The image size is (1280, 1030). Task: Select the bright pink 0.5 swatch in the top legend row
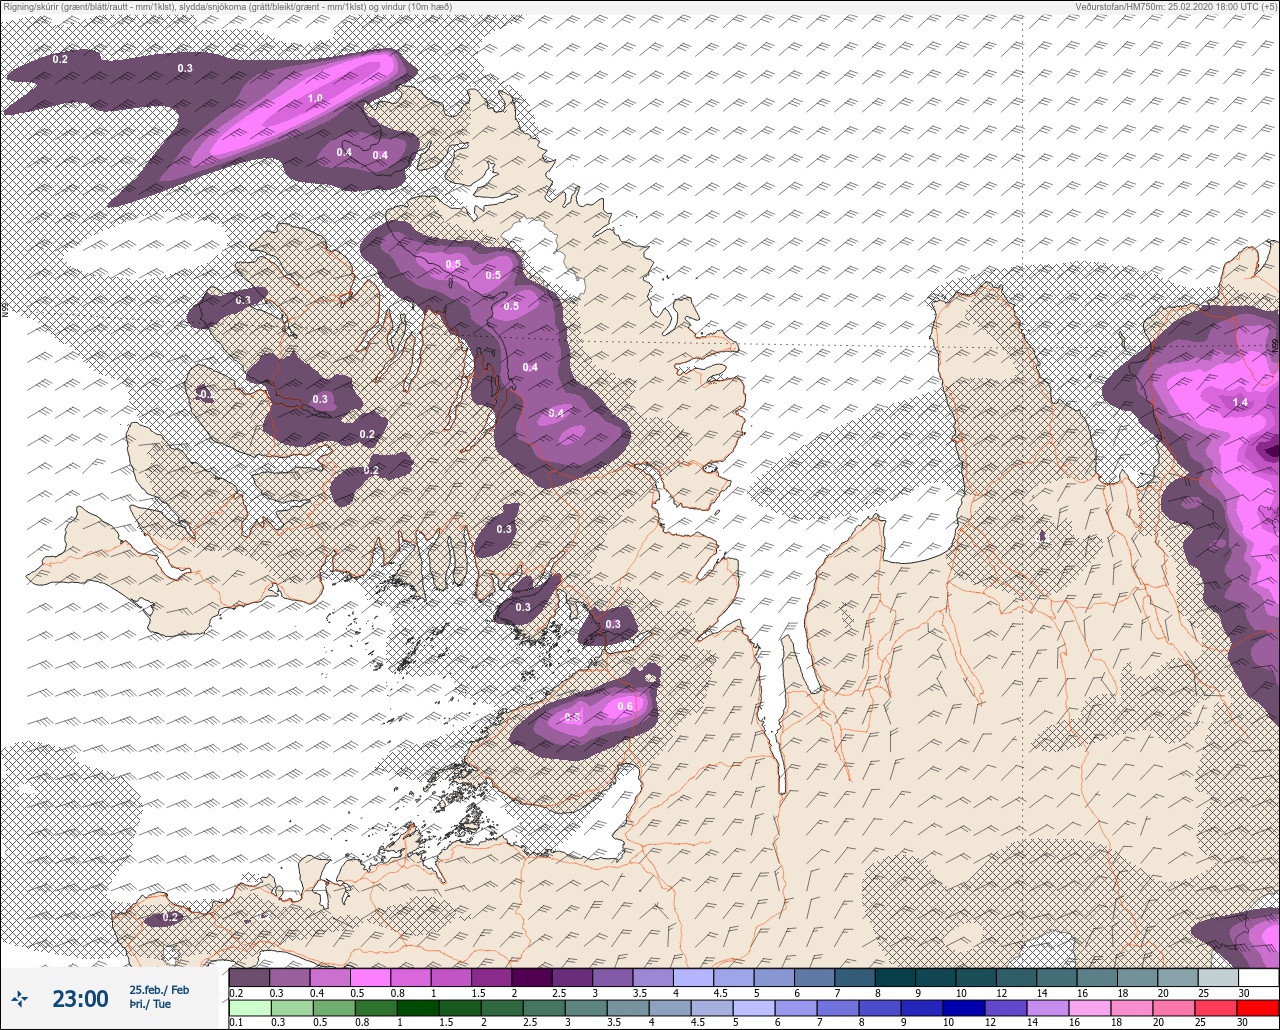[x=370, y=977]
